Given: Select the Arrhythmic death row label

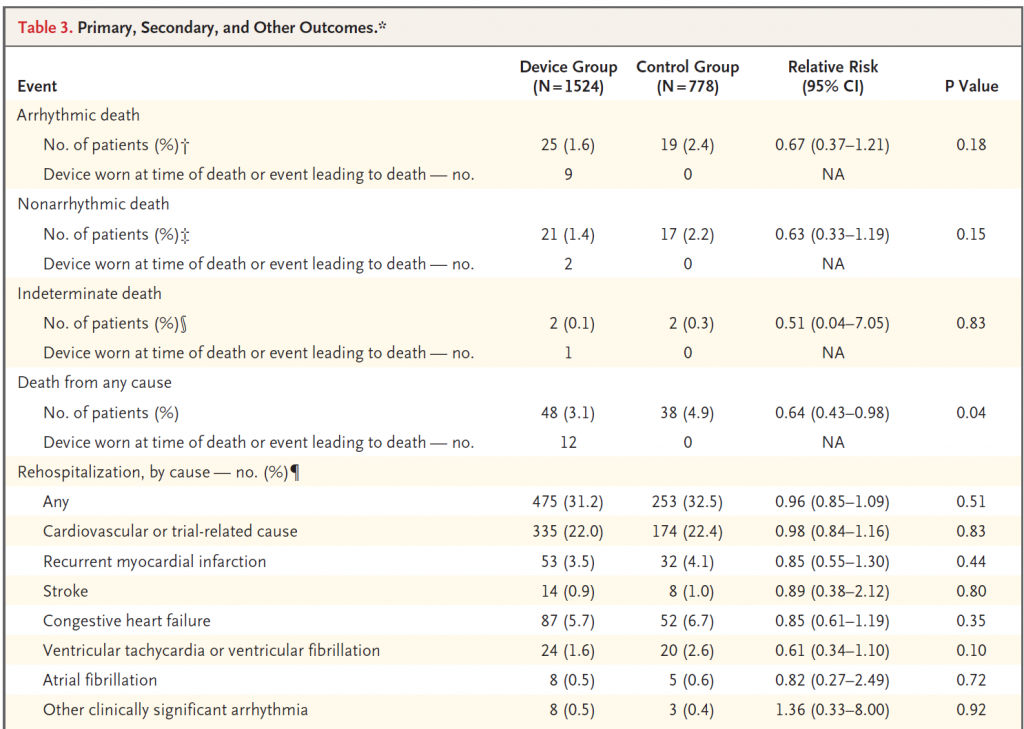Looking at the screenshot, I should coord(78,115).
